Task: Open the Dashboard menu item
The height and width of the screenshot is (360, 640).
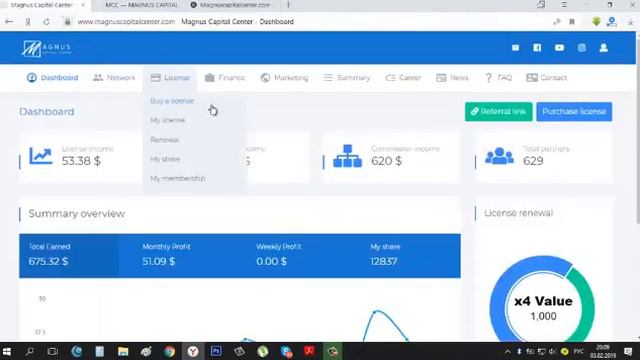Action: coord(52,78)
